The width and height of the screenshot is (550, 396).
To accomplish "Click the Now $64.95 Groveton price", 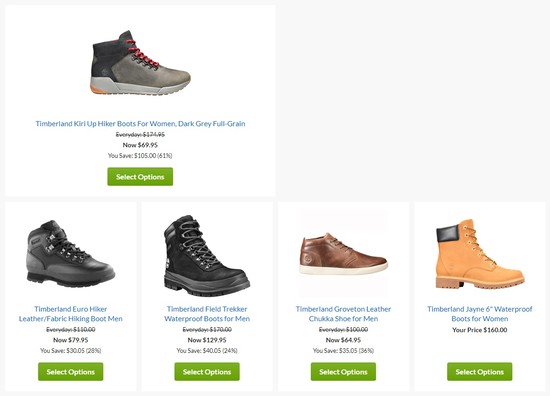I will point(343,340).
